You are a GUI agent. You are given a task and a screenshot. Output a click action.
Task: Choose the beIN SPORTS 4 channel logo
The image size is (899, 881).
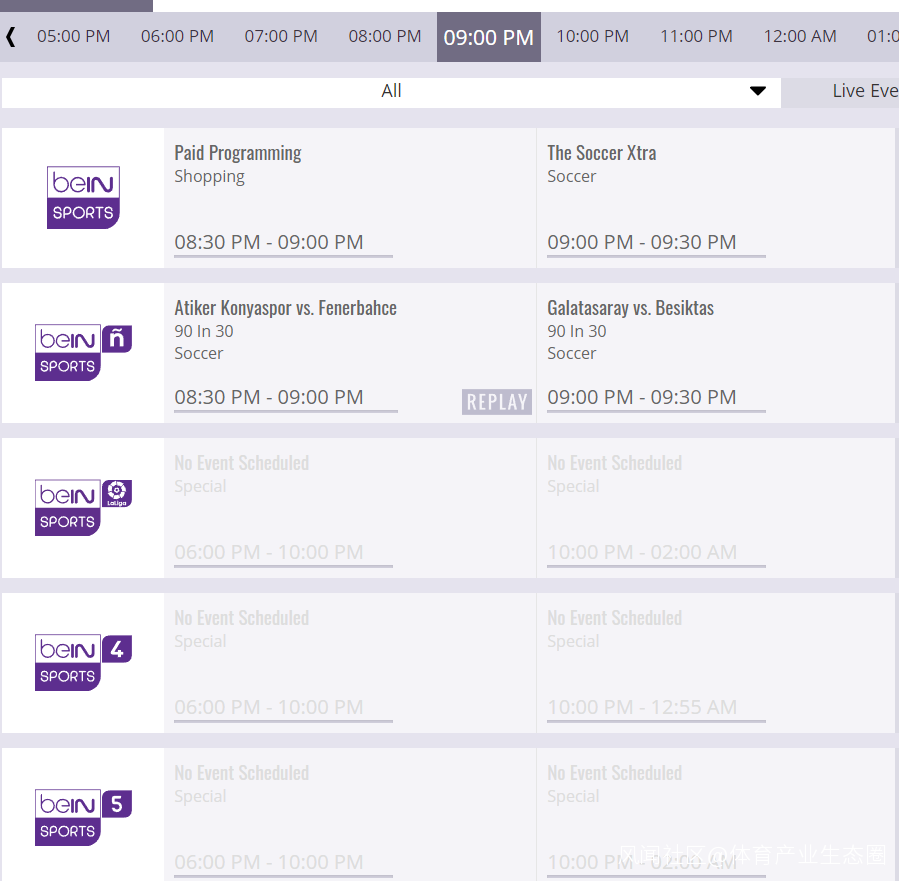tap(83, 662)
